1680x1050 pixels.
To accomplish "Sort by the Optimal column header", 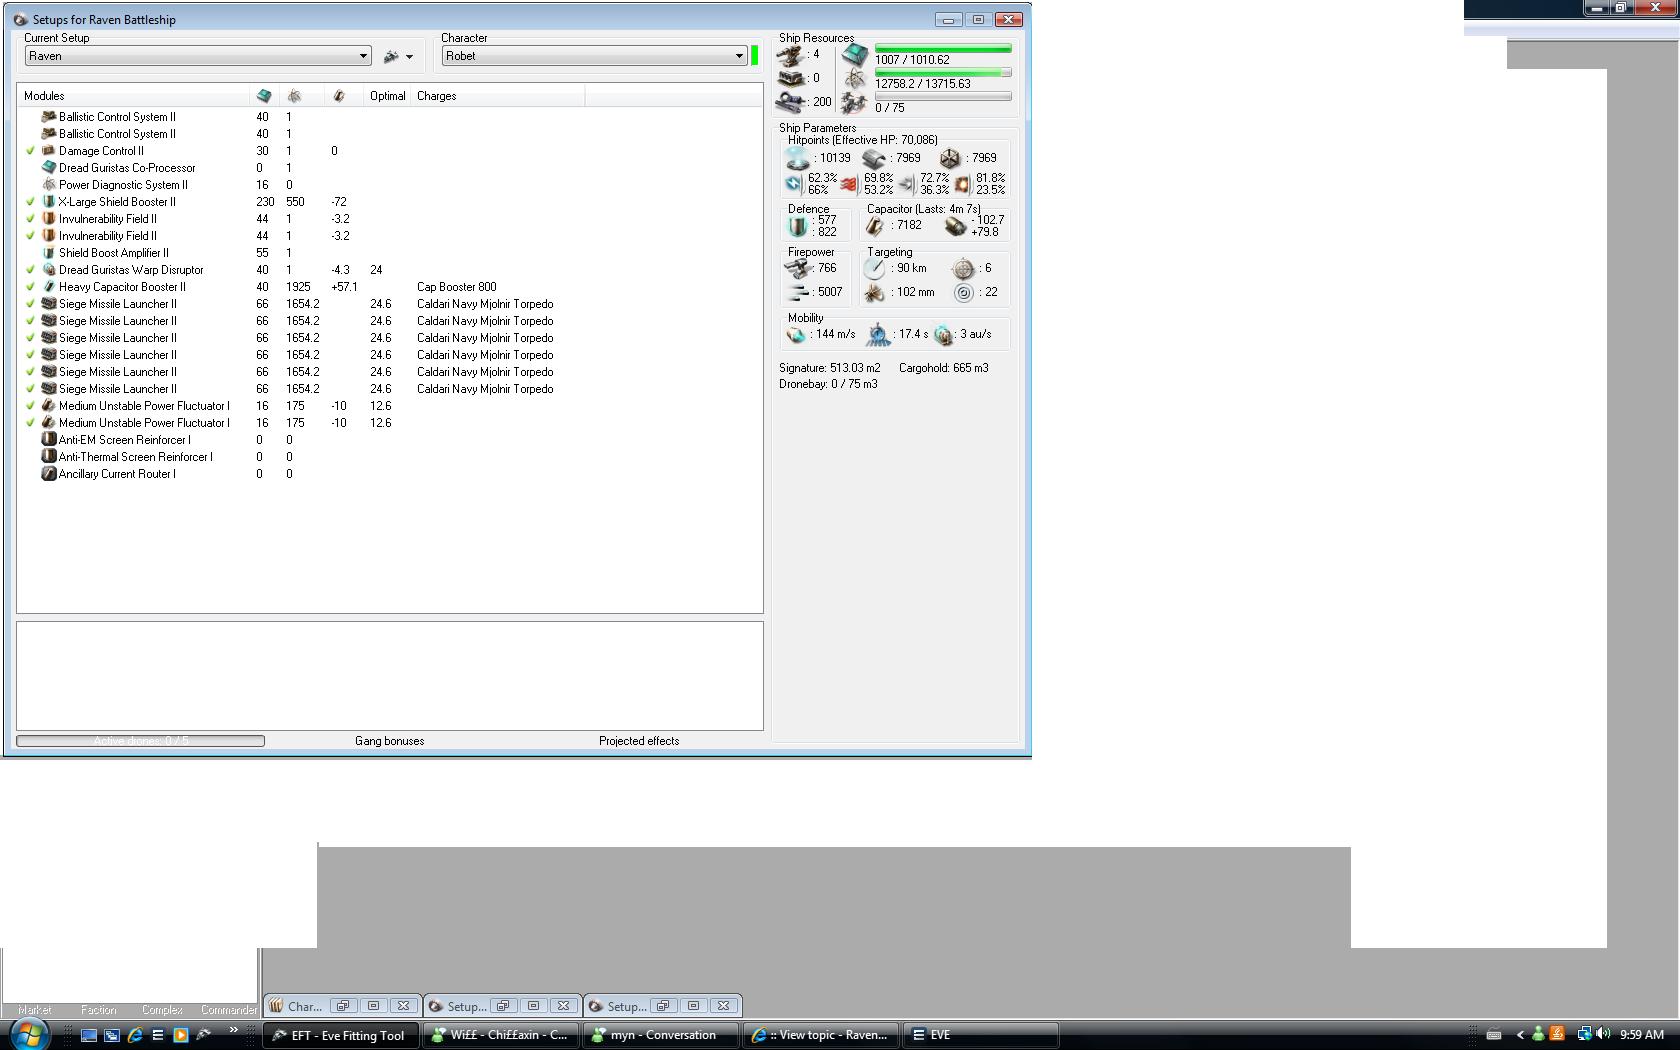I will point(388,96).
